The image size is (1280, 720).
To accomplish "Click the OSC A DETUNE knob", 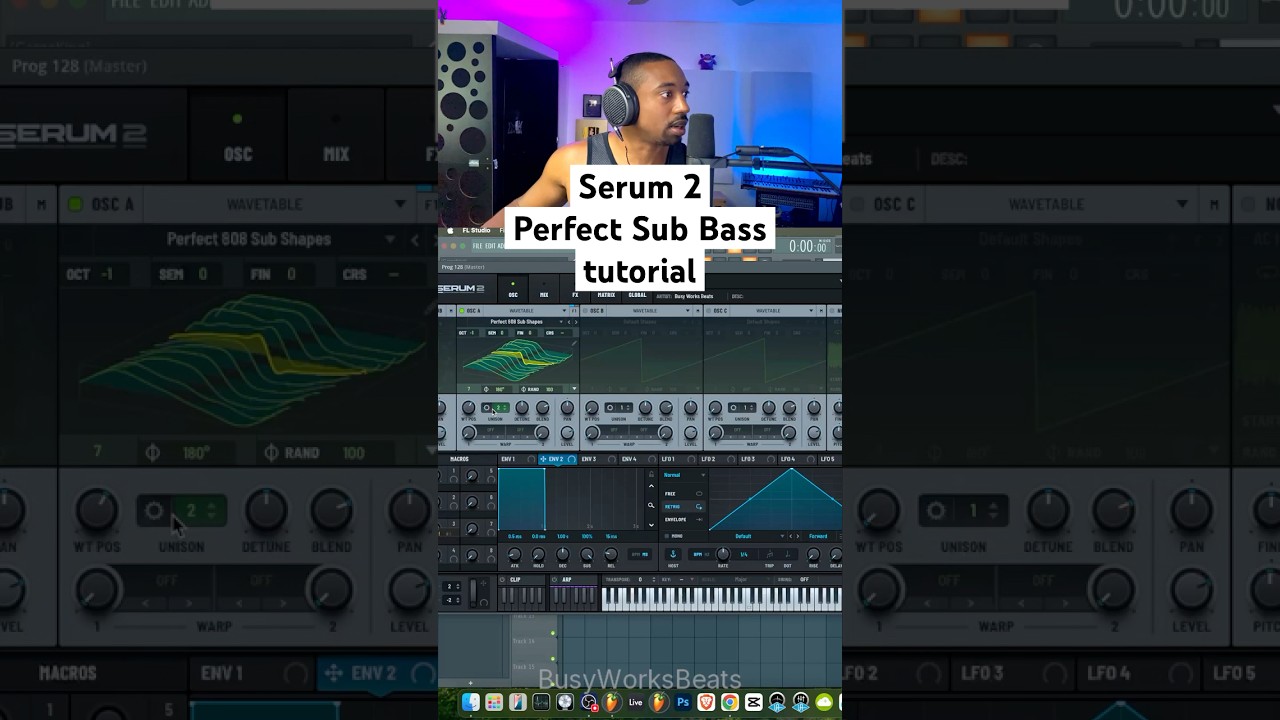I will click(522, 407).
